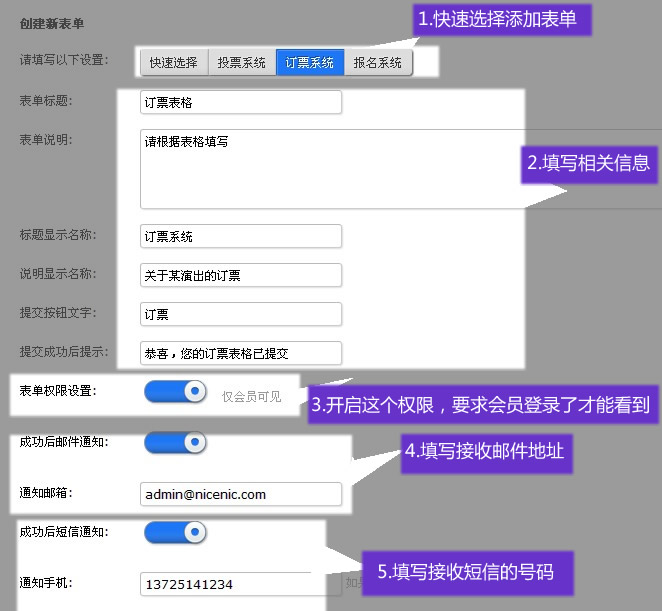This screenshot has width=662, height=611.
Task: Edit the 提交成功后提示 field
Action: (241, 353)
